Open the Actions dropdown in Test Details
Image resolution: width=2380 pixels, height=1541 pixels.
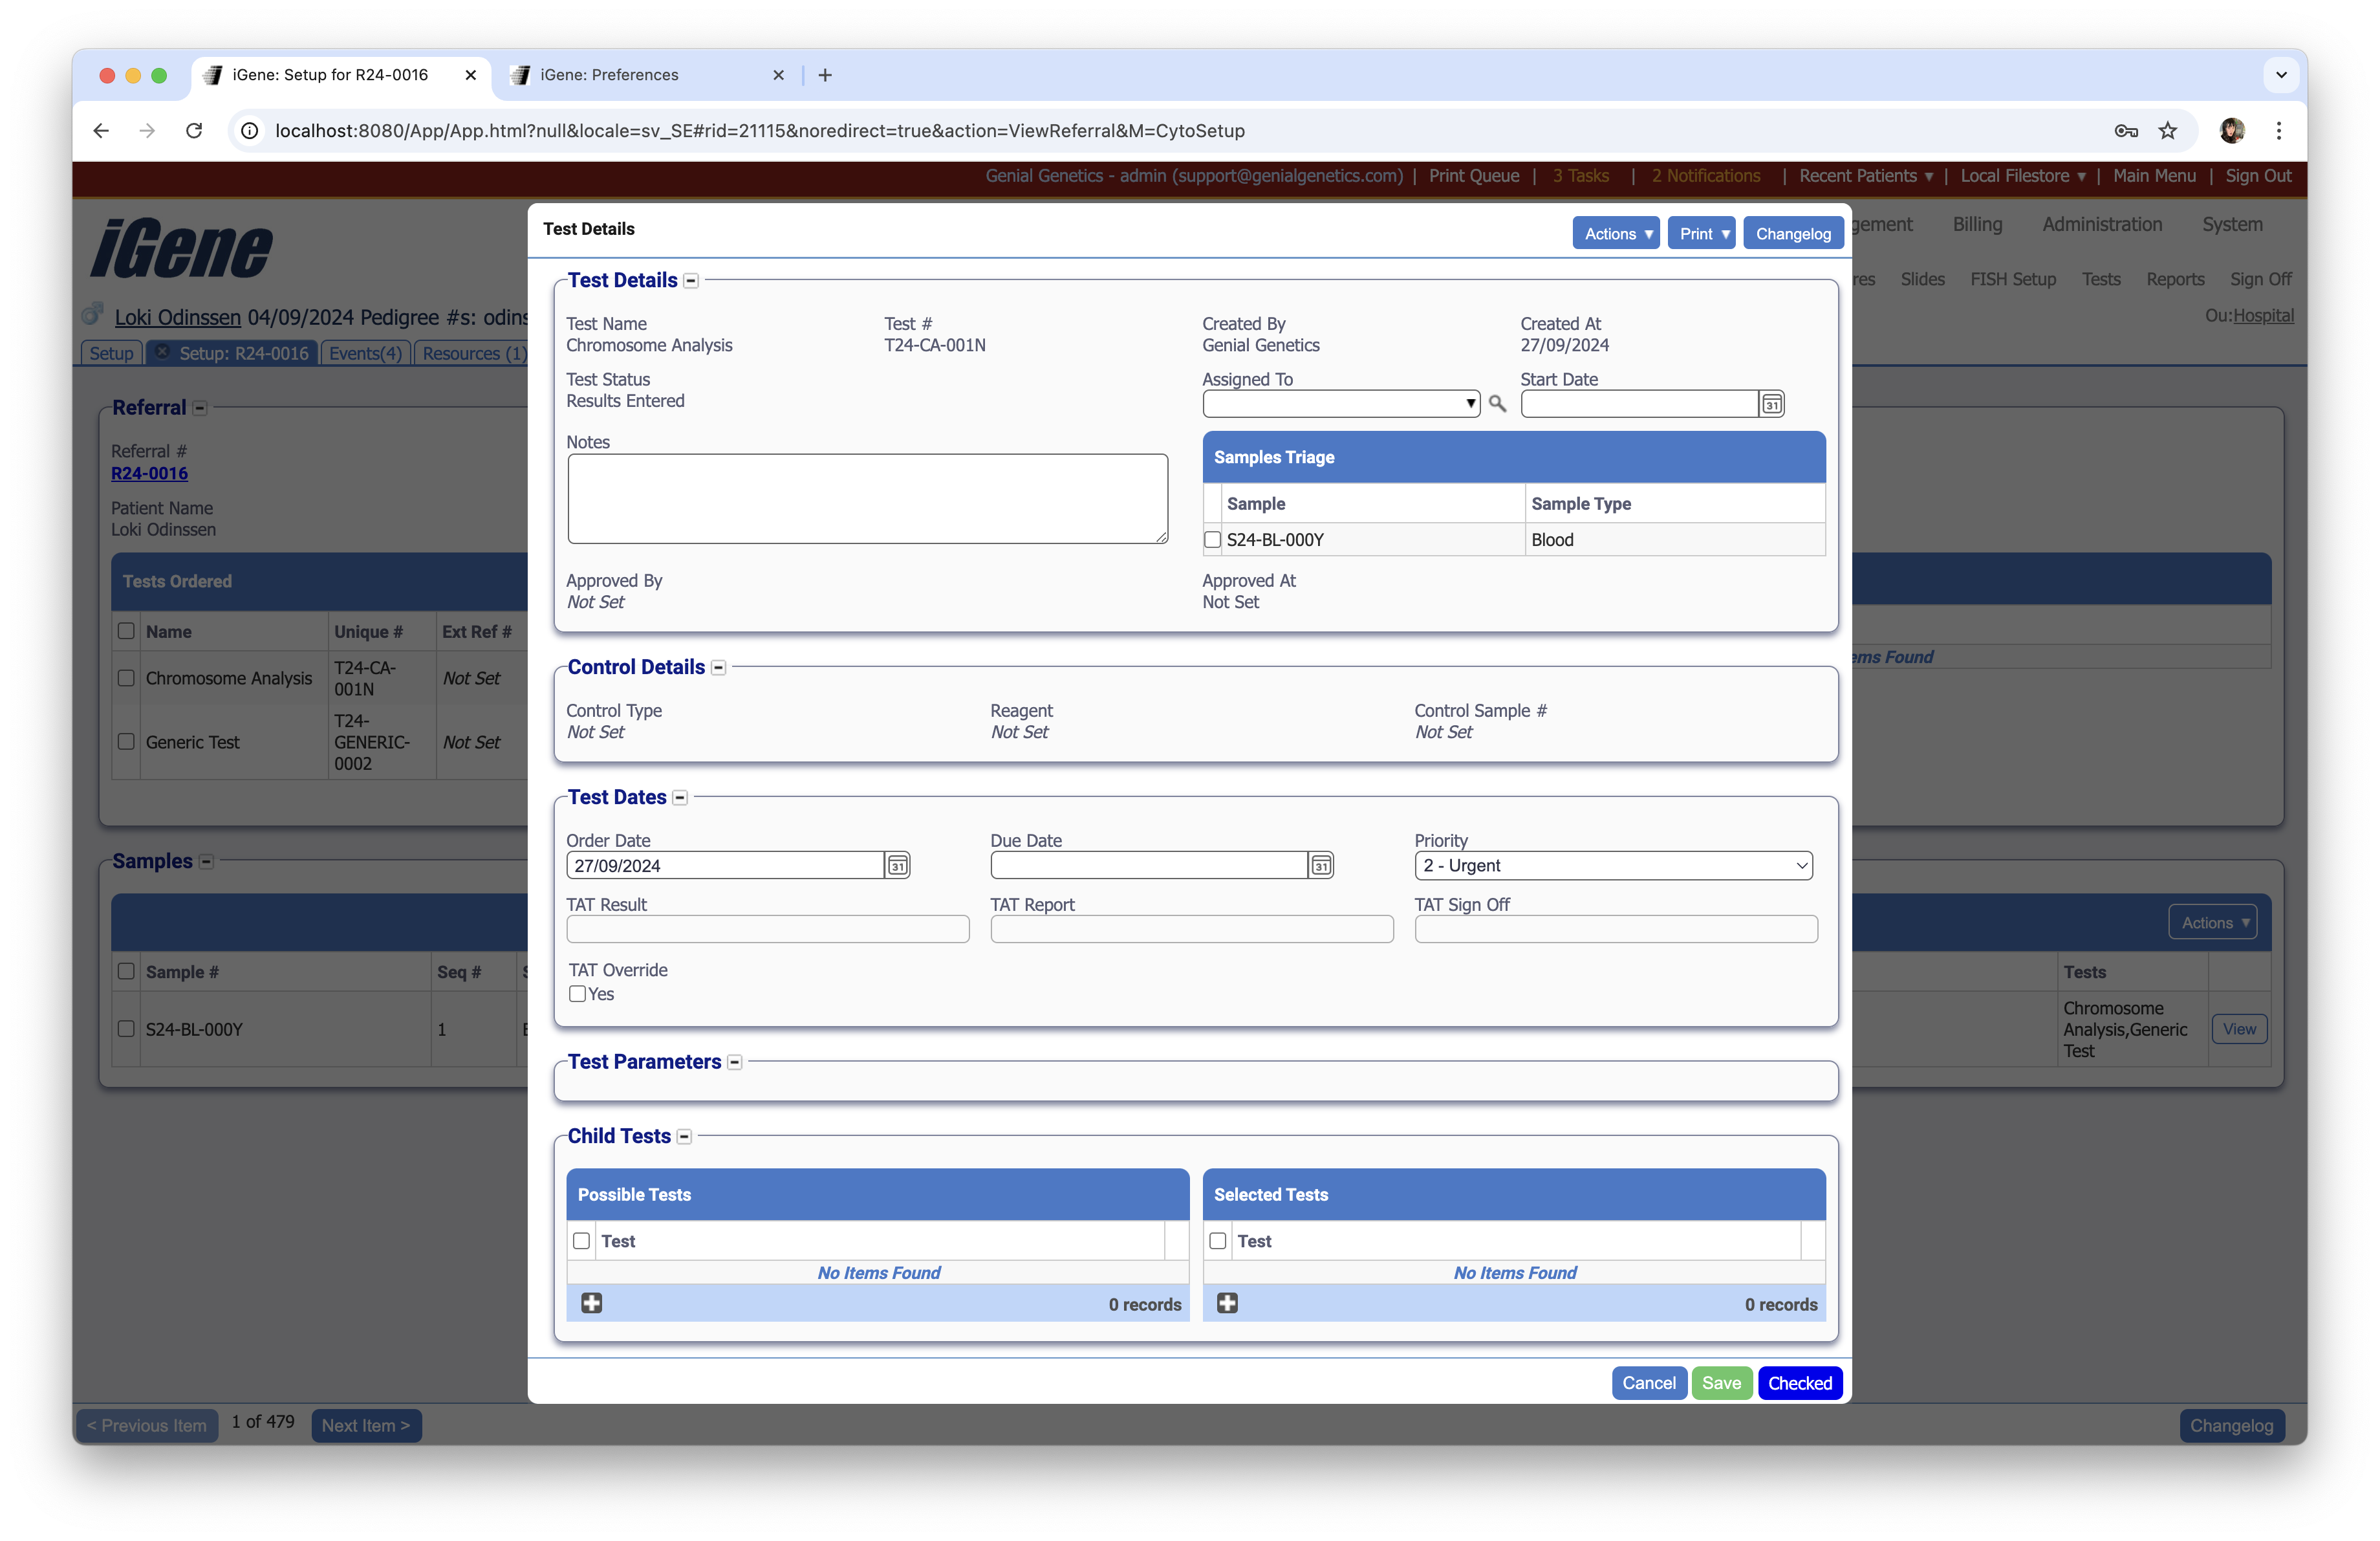point(1617,233)
